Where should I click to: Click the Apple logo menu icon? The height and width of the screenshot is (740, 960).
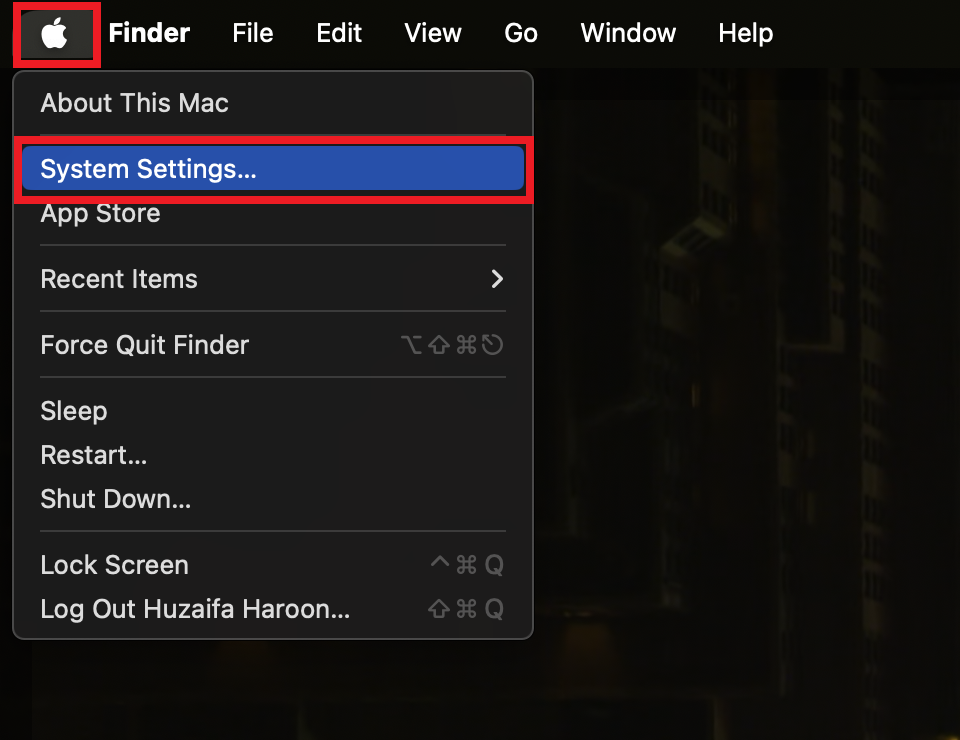tap(55, 34)
